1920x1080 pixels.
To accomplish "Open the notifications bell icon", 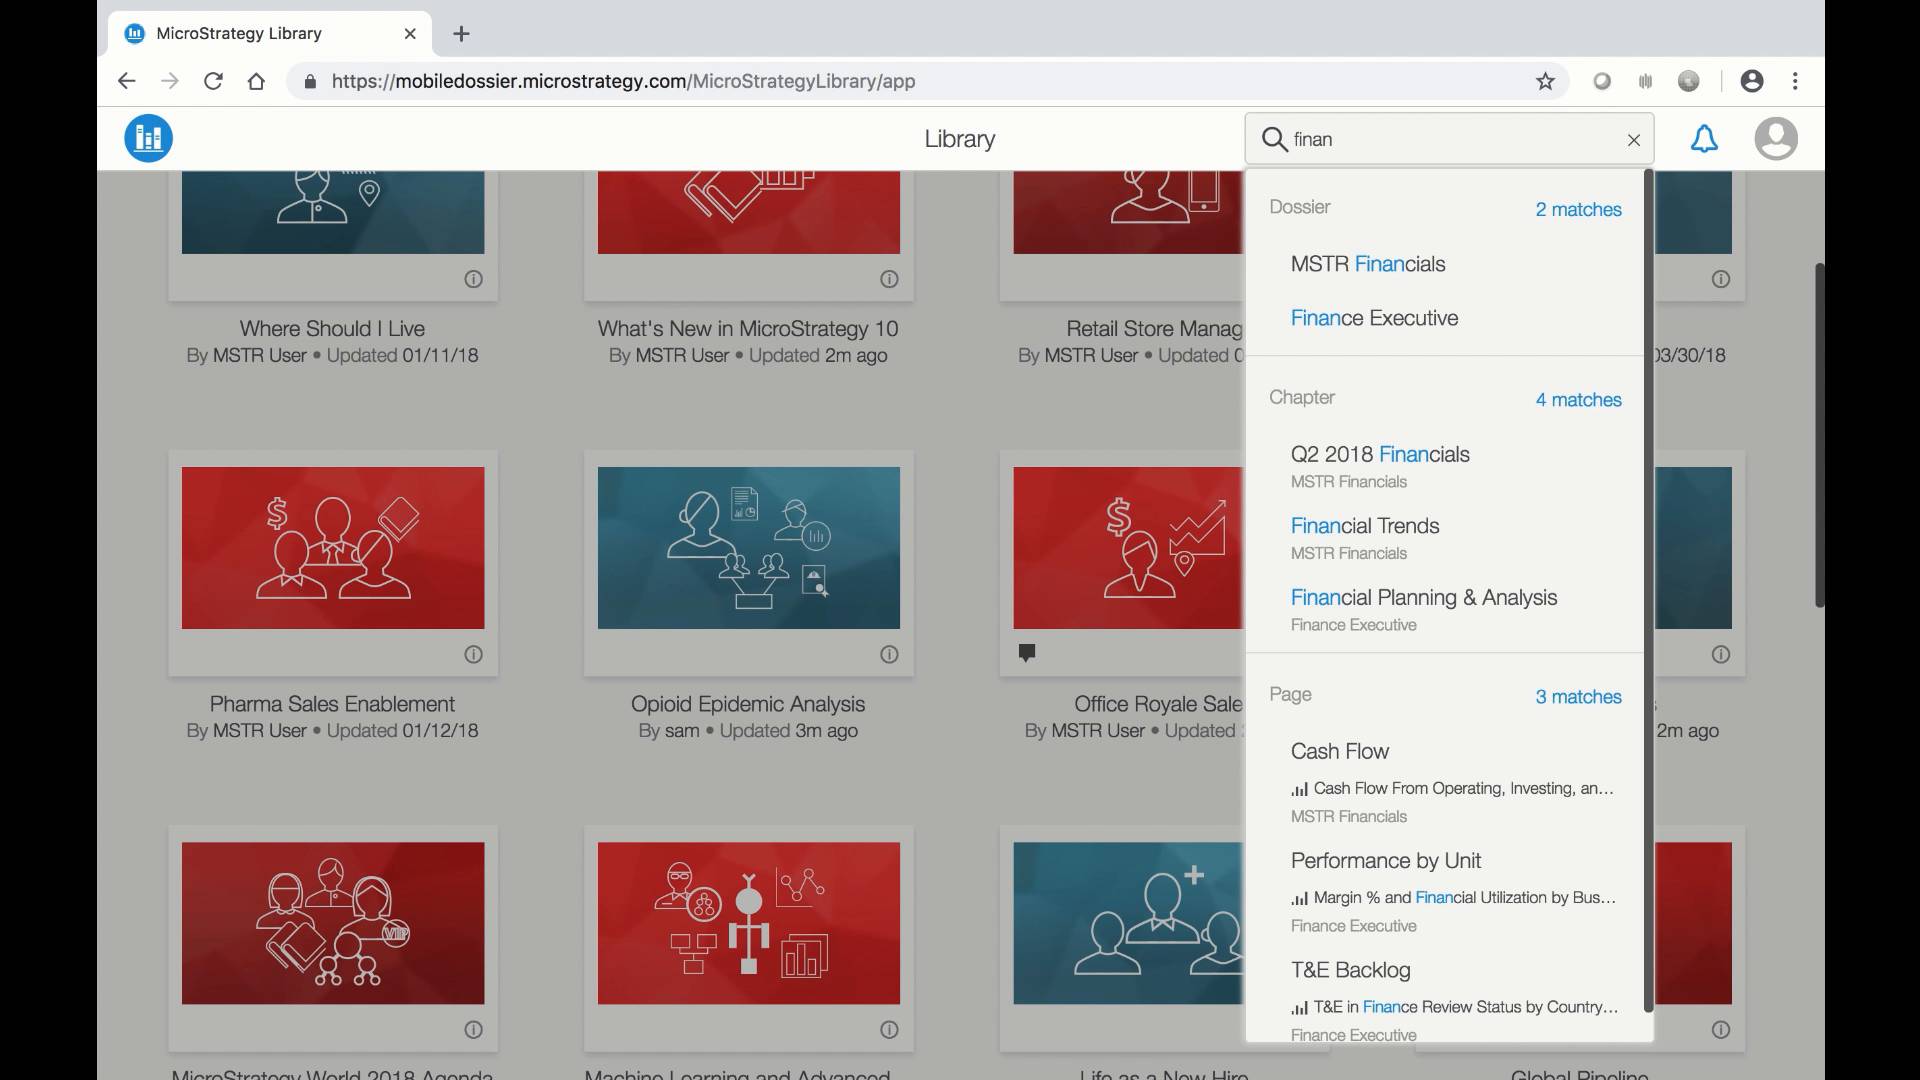I will point(1704,139).
